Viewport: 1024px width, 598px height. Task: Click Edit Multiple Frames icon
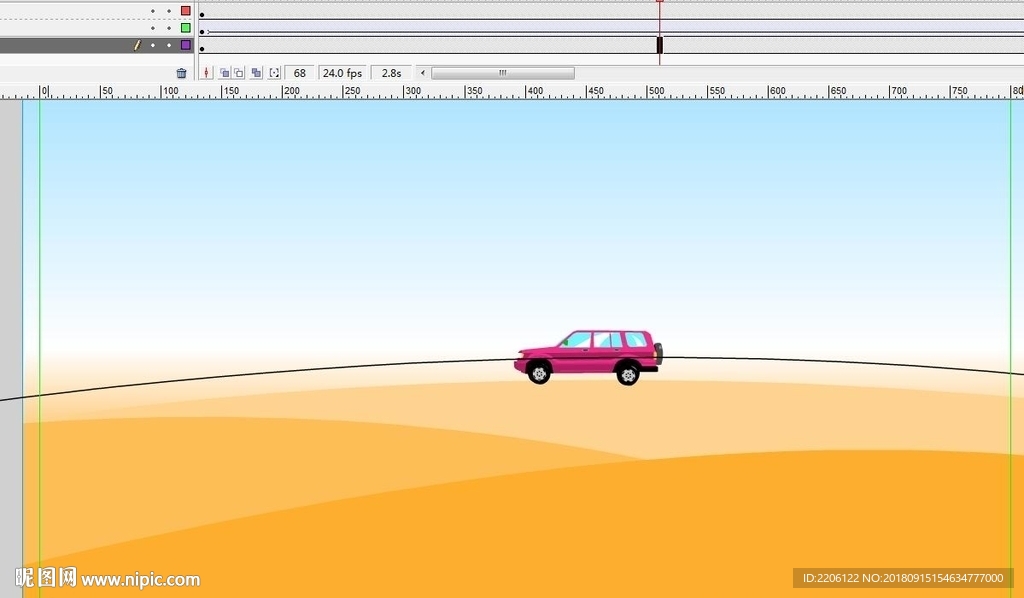click(257, 73)
